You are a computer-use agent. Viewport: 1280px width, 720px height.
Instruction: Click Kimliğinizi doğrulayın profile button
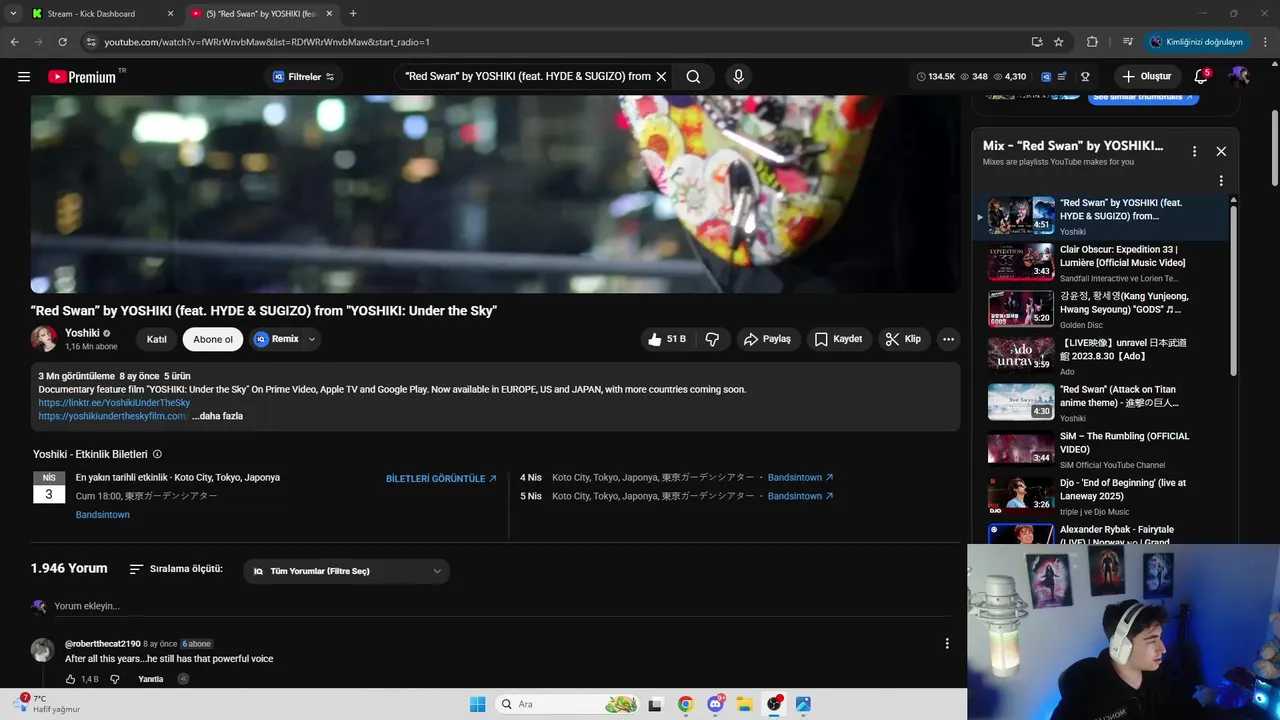[x=1197, y=42]
